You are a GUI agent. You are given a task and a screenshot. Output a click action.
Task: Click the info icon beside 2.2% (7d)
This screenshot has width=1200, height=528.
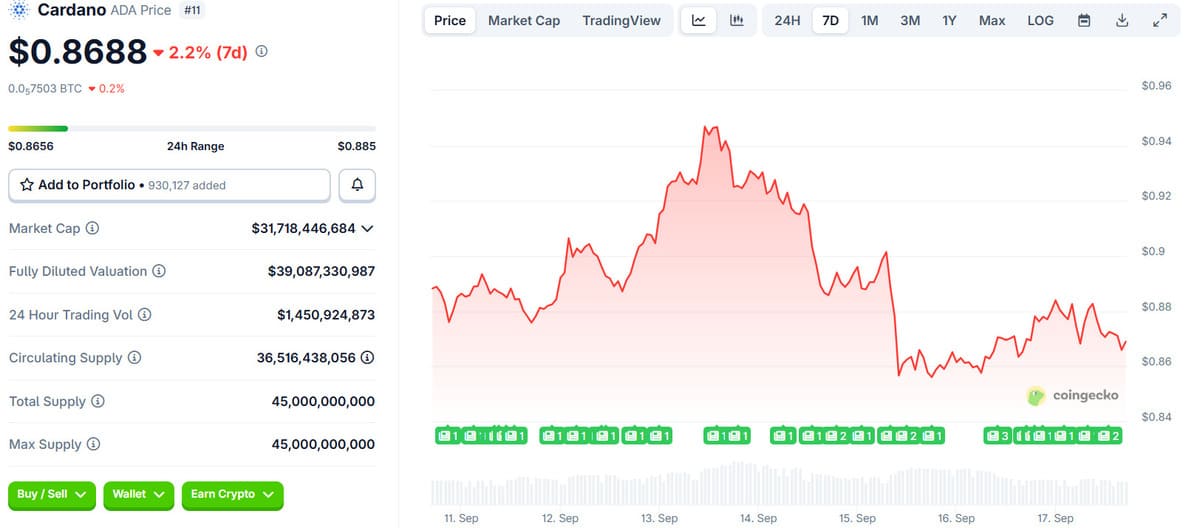[x=262, y=50]
